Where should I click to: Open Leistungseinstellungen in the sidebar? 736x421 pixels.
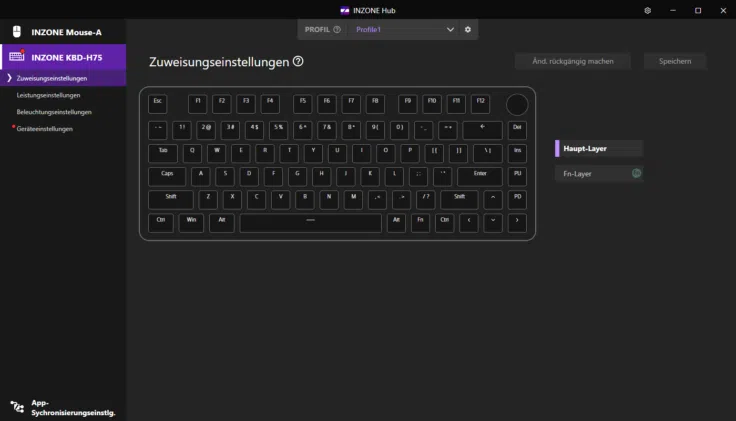[x=48, y=95]
